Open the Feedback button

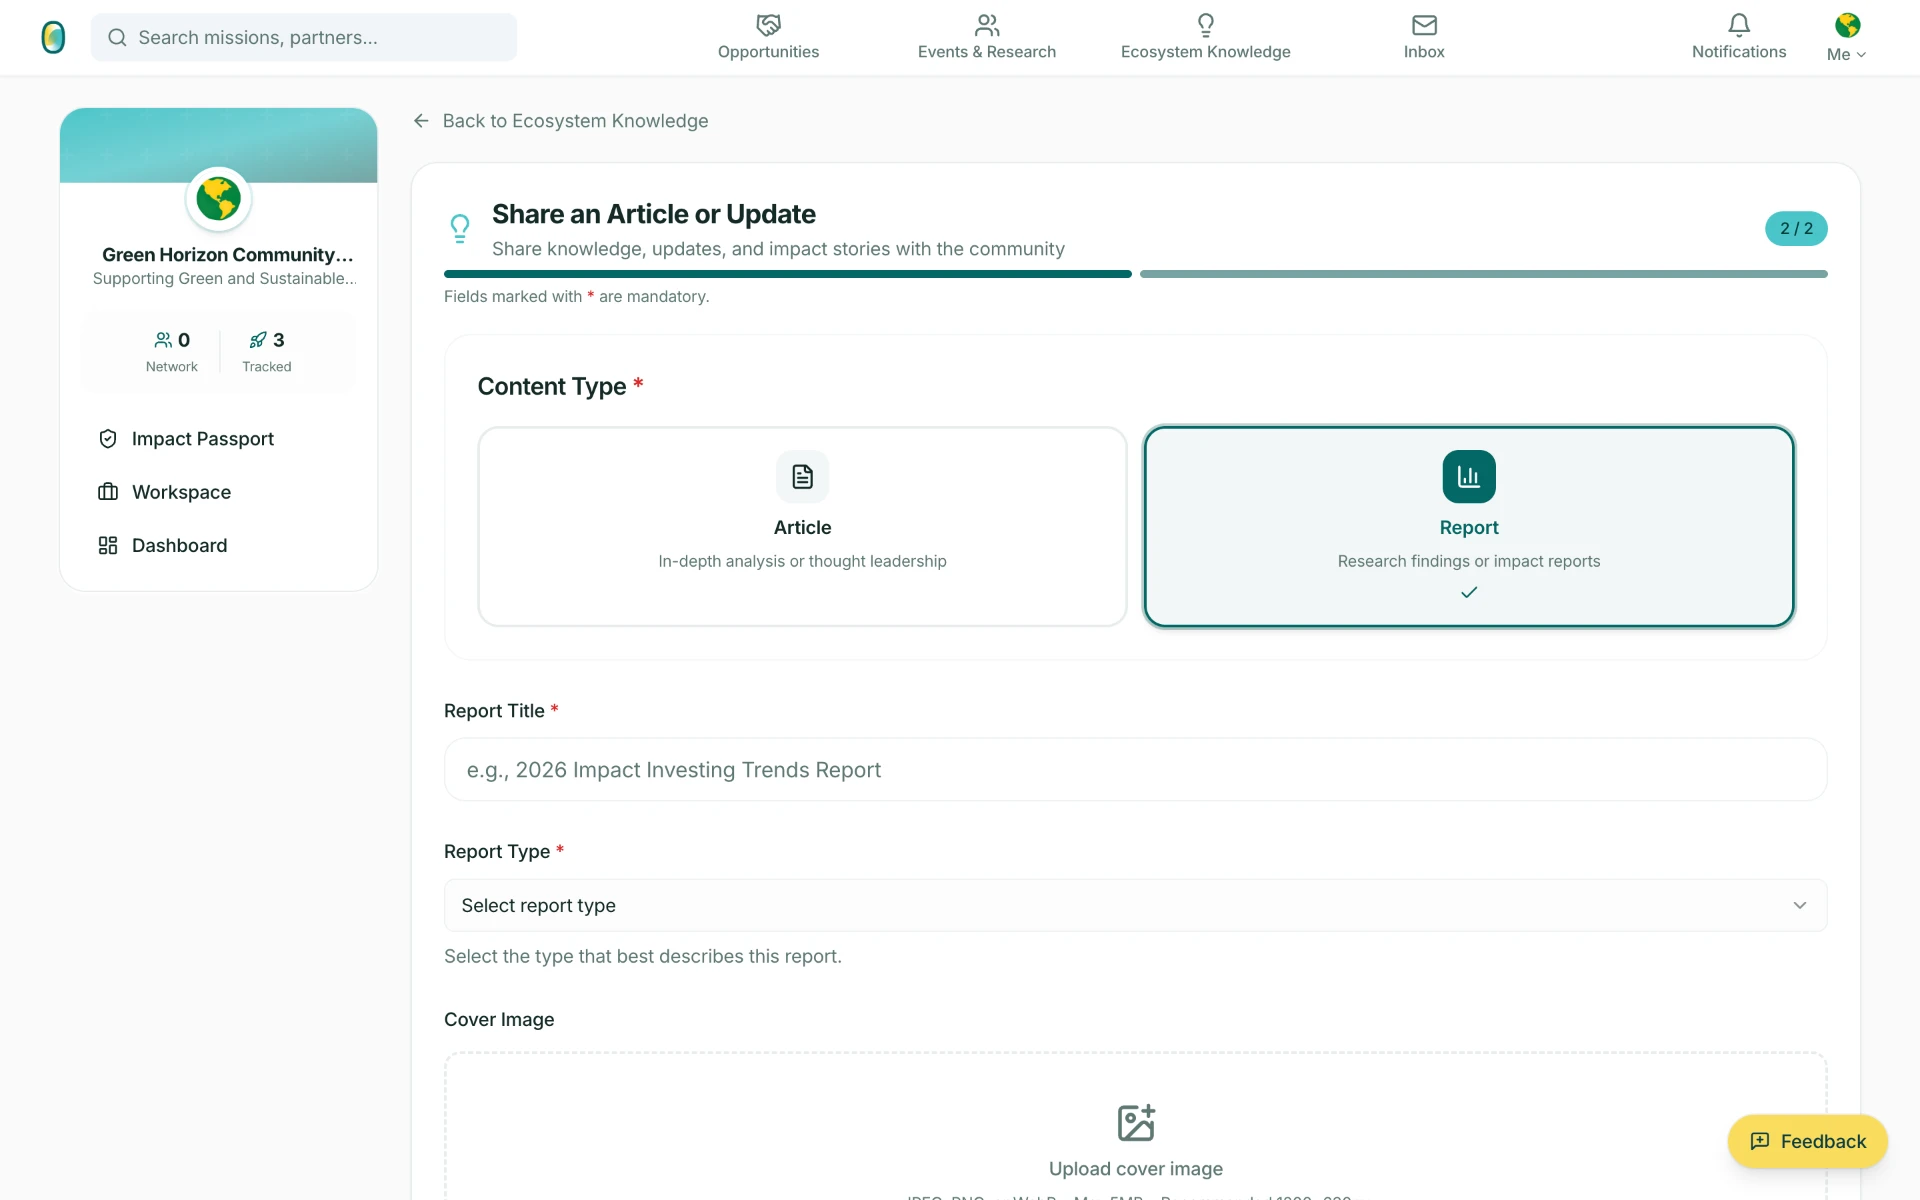(x=1808, y=1142)
